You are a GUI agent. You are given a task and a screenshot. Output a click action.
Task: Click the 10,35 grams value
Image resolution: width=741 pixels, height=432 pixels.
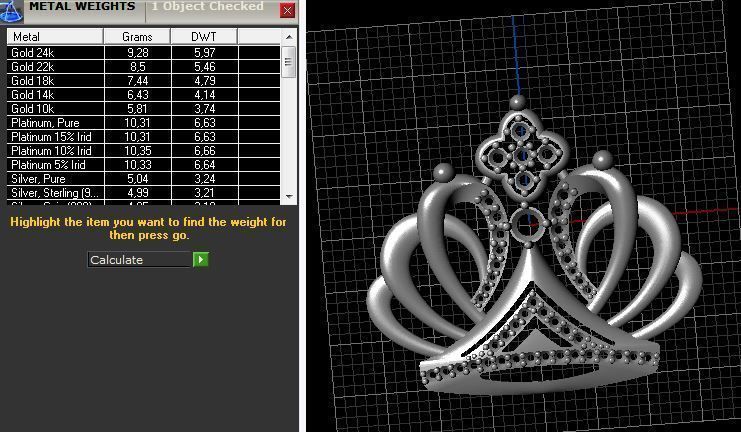click(x=138, y=151)
